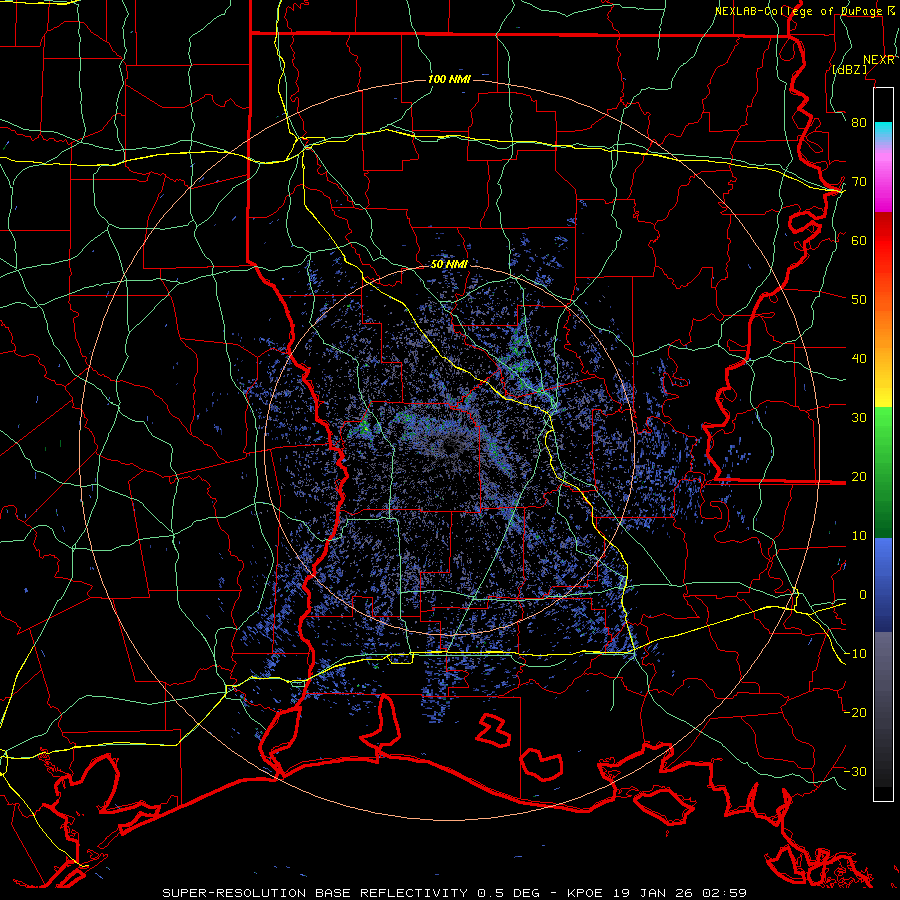This screenshot has height=900, width=900.
Task: Click the 0 value on the dBZ scale
Action: pos(863,595)
